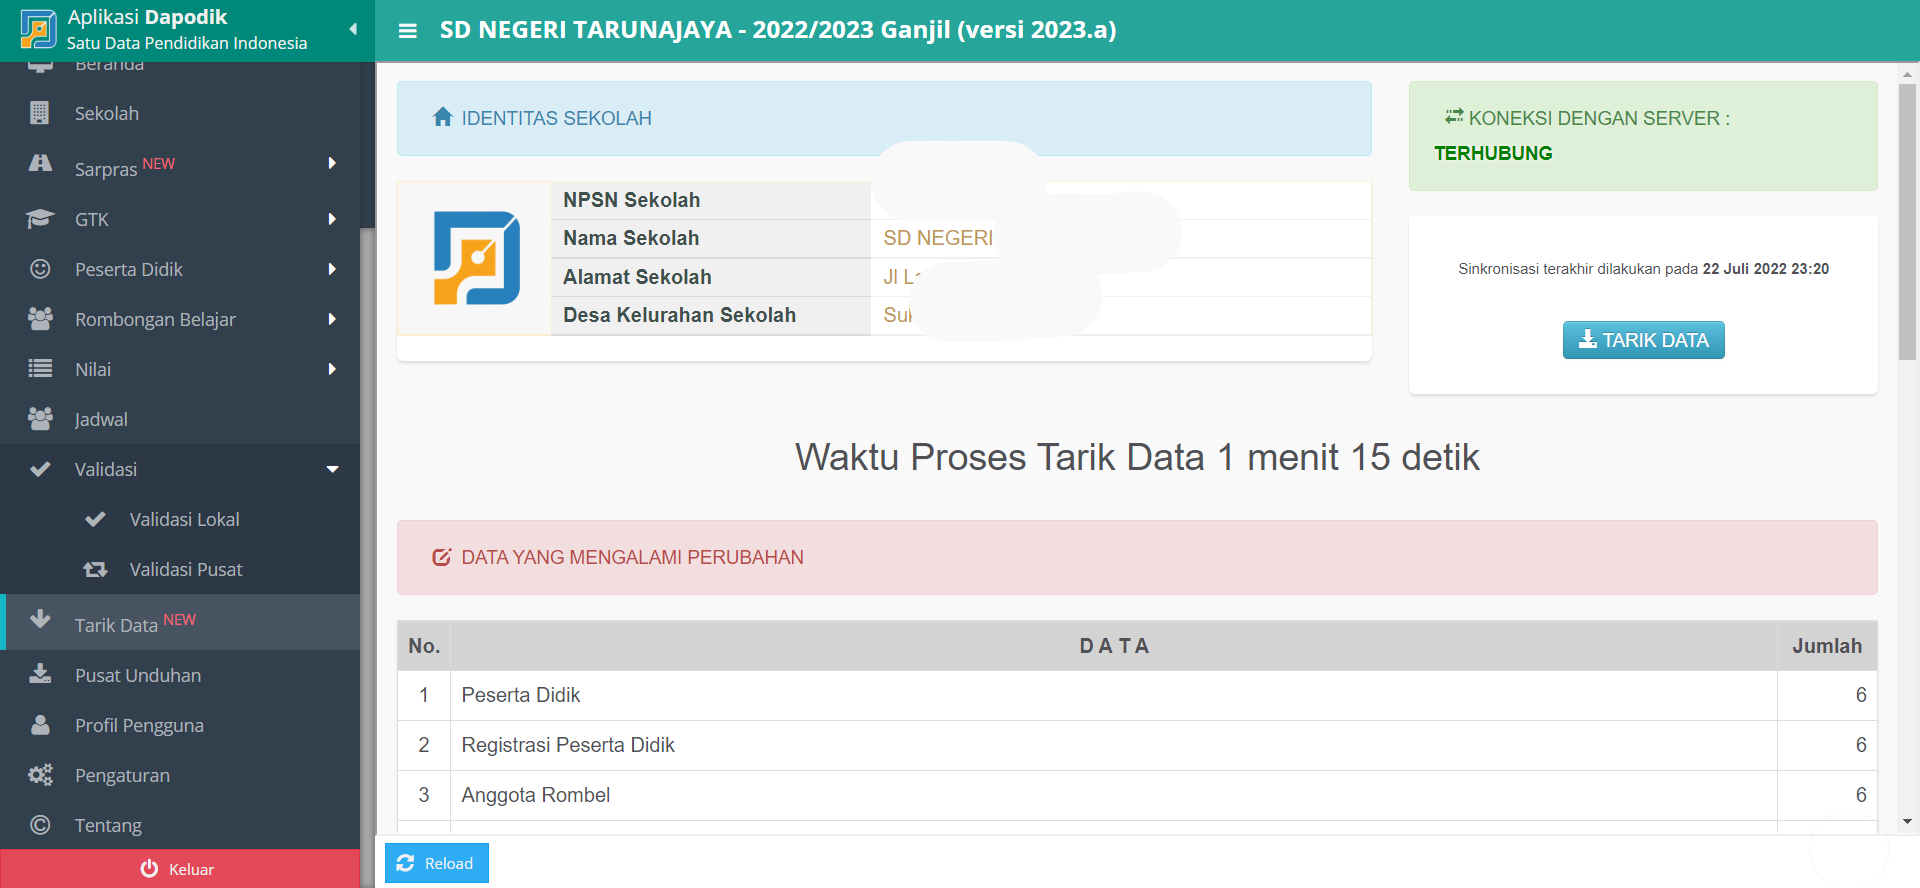Expand the Sarpras submenu arrow

pyautogui.click(x=332, y=163)
